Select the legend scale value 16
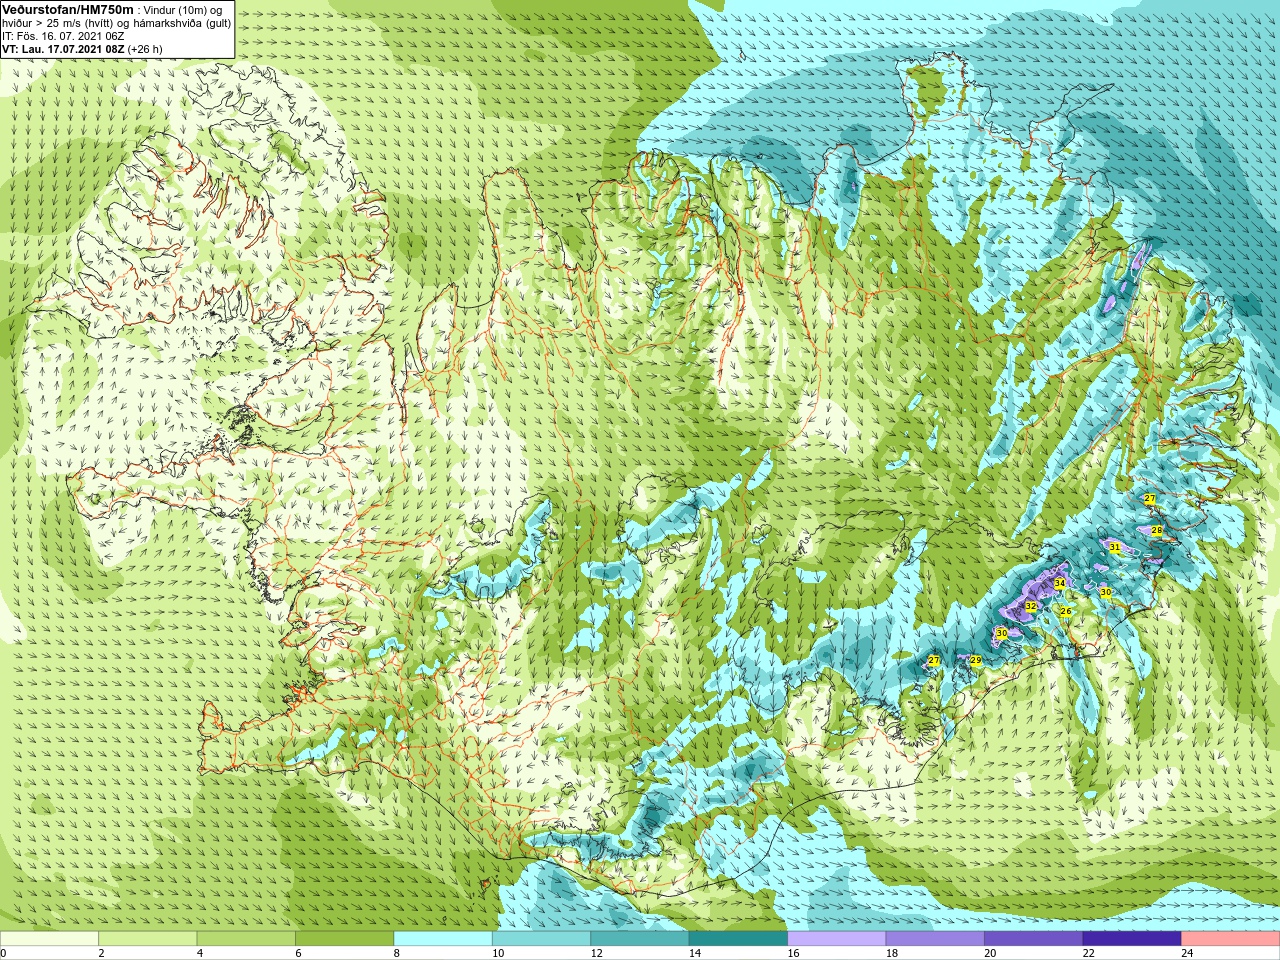The width and height of the screenshot is (1280, 960). point(794,953)
